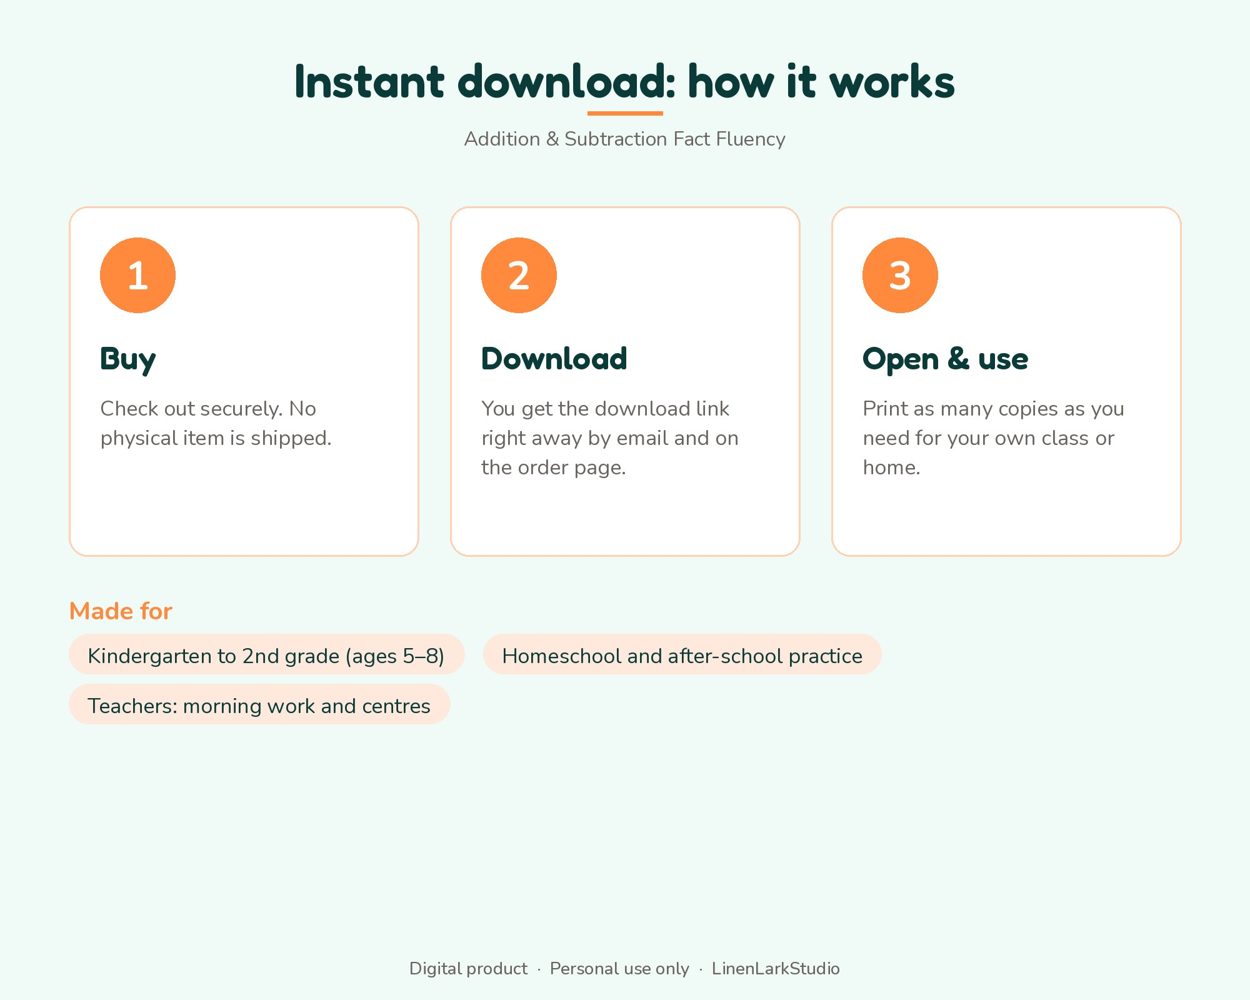Click the Check out securely description

(216, 423)
